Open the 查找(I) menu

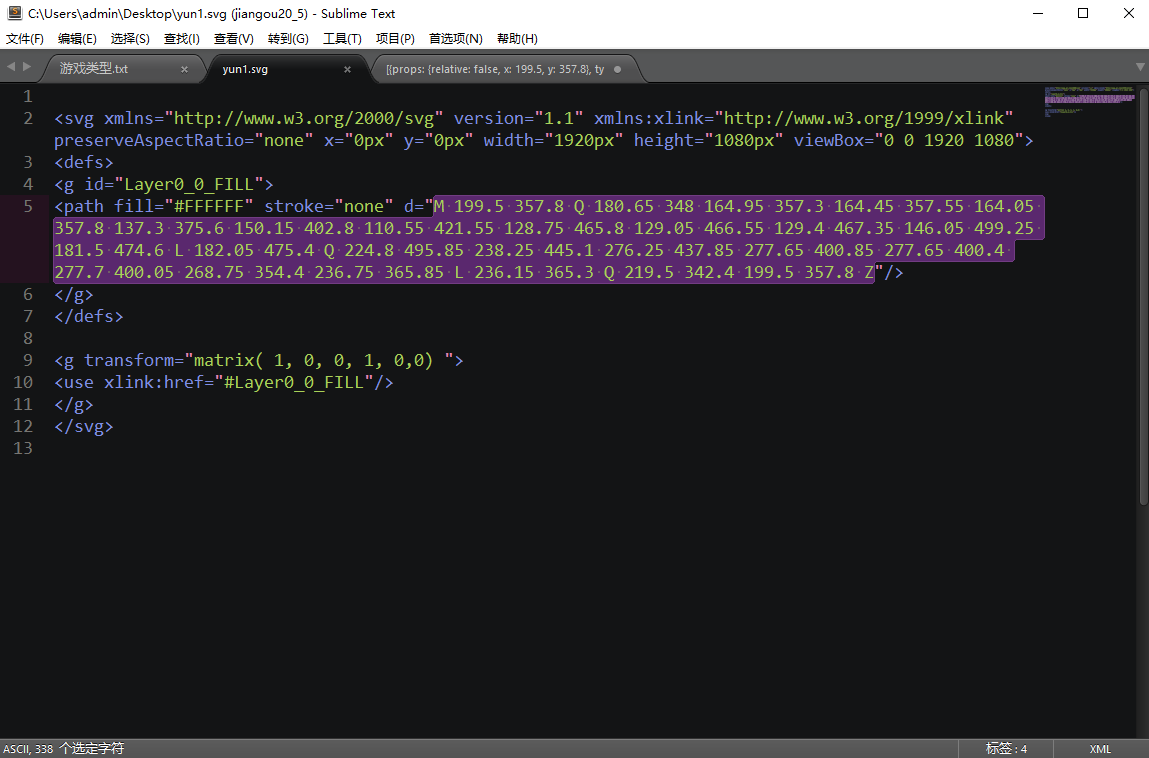click(182, 39)
